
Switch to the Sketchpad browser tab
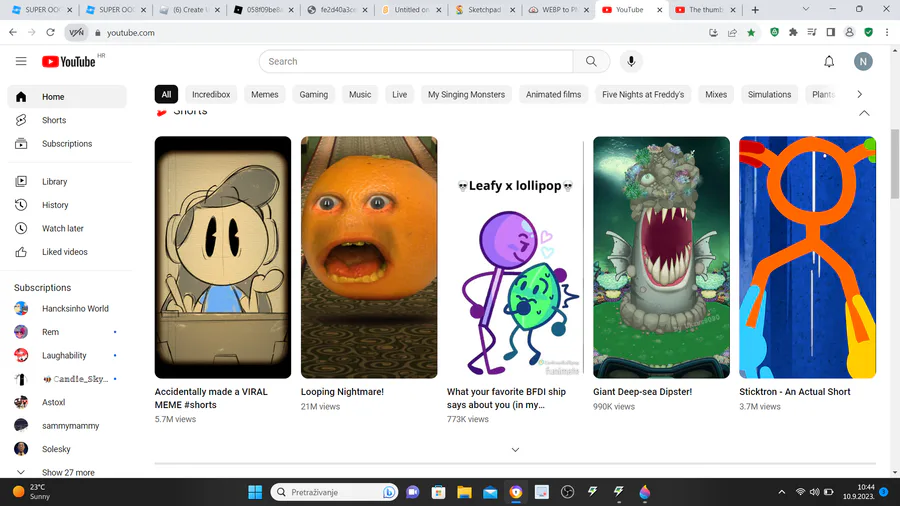(485, 10)
